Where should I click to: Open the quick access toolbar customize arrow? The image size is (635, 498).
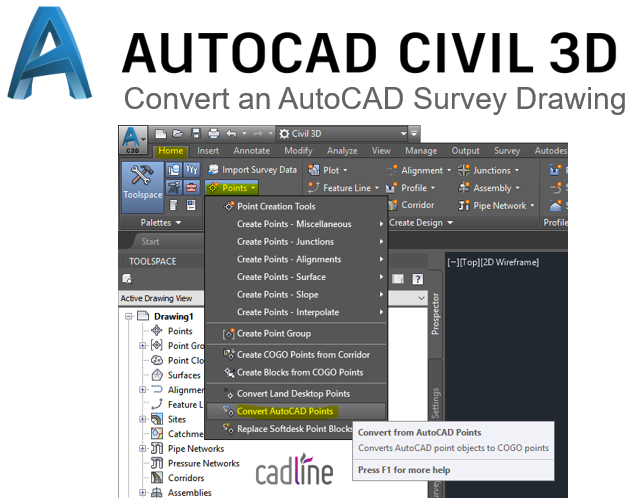pyautogui.click(x=414, y=133)
